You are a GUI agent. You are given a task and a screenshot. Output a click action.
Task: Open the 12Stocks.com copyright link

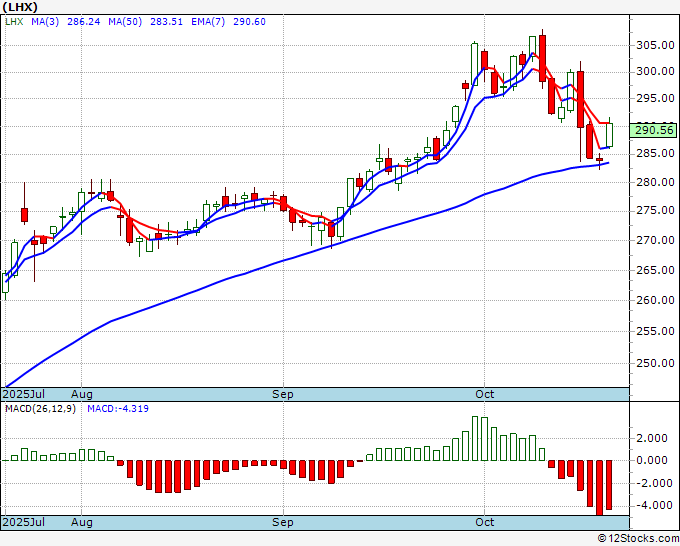click(638, 539)
